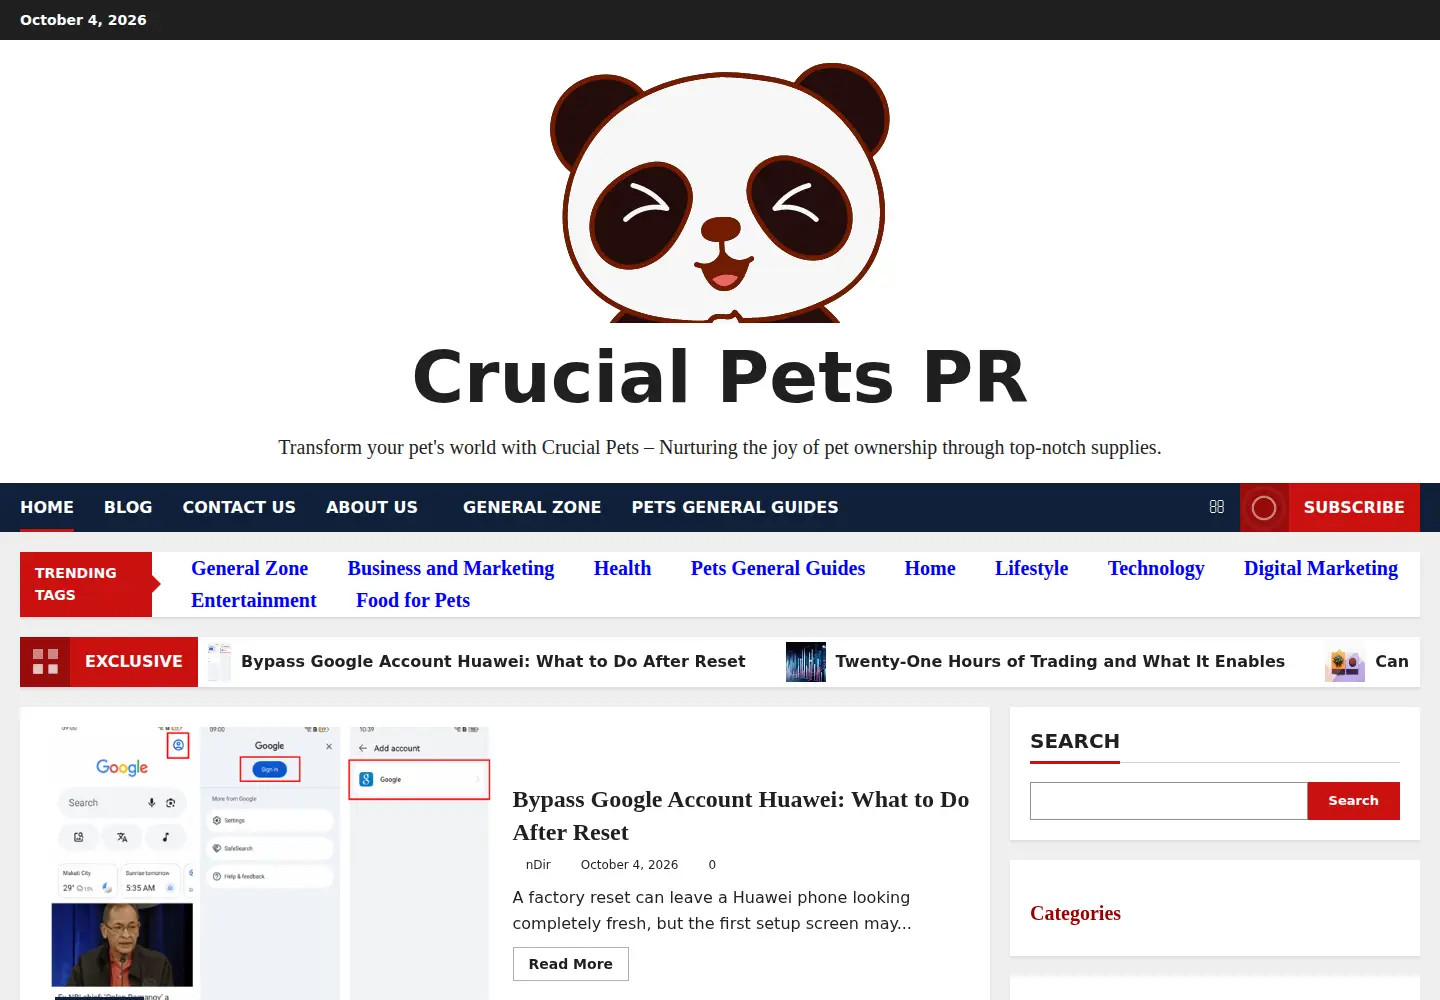
Task: Click the EXCLUSIVE ticker label
Action: pos(134,661)
